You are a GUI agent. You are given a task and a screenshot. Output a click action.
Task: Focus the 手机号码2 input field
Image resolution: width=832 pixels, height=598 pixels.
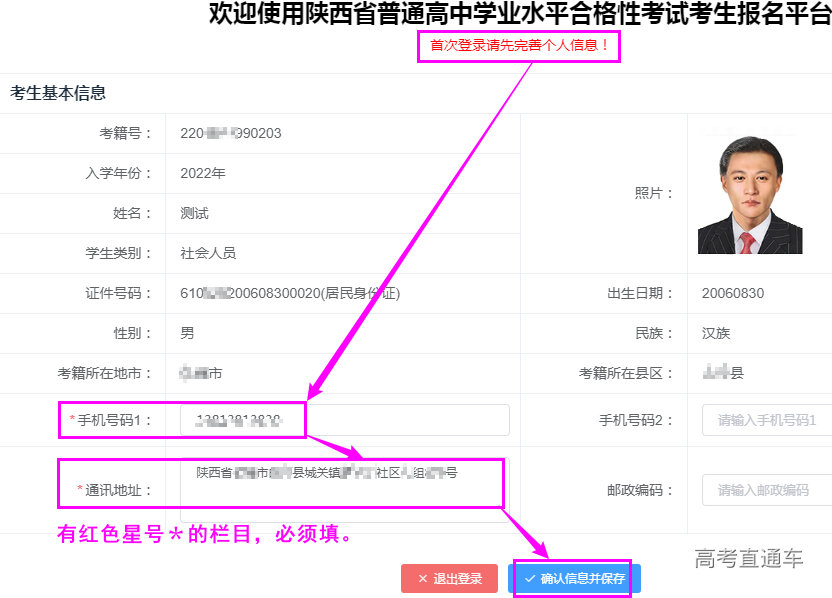tap(768, 420)
